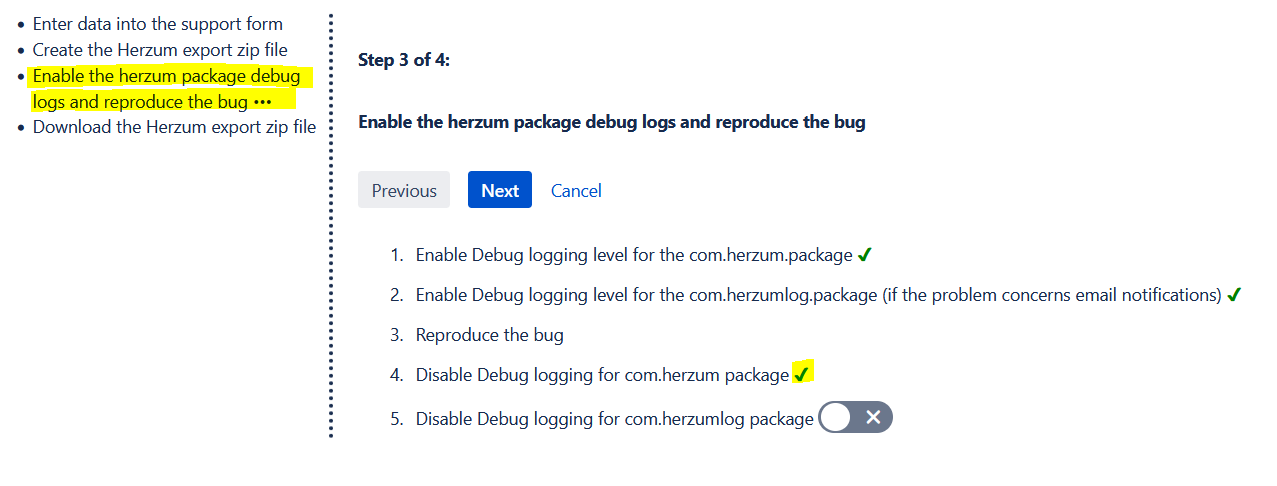This screenshot has width=1277, height=486.
Task: Jump to 'Download the Herzum export zip file' step
Action: point(174,127)
